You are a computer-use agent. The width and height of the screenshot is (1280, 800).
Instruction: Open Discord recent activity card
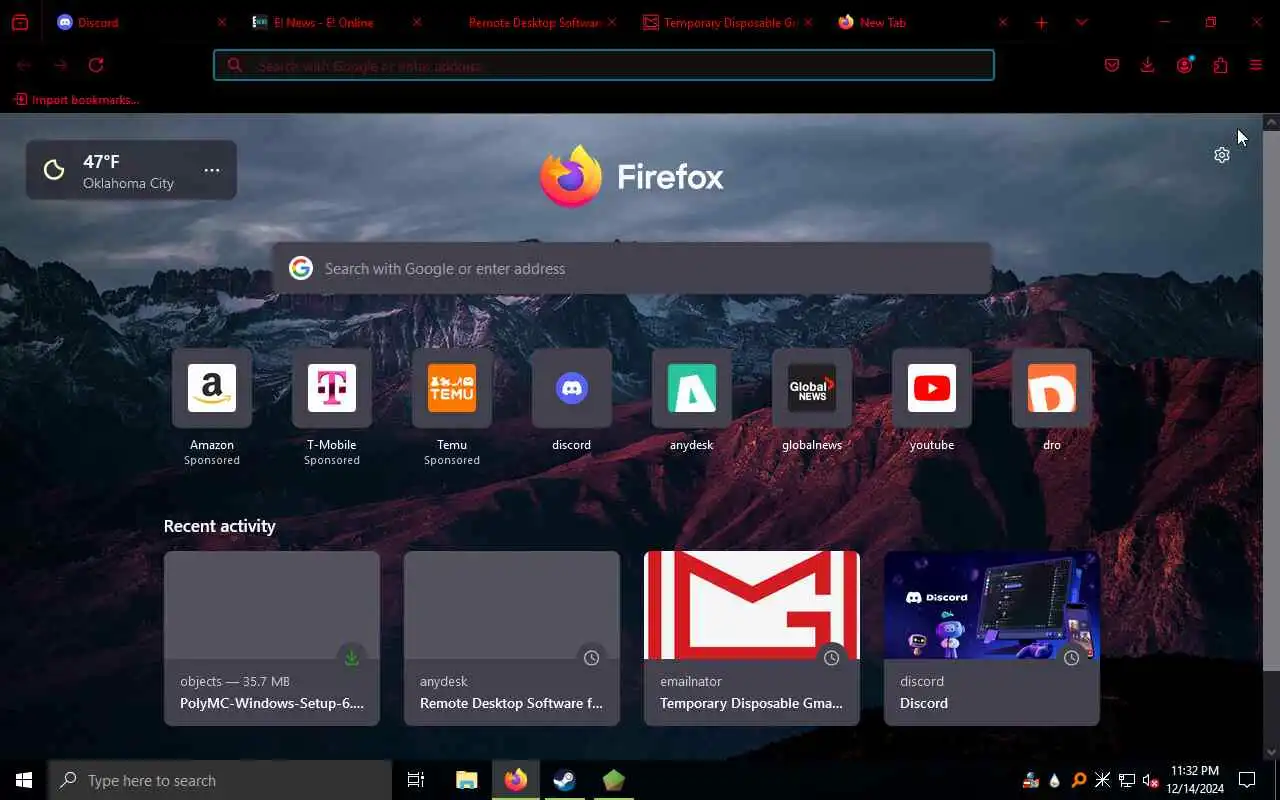[x=992, y=638]
